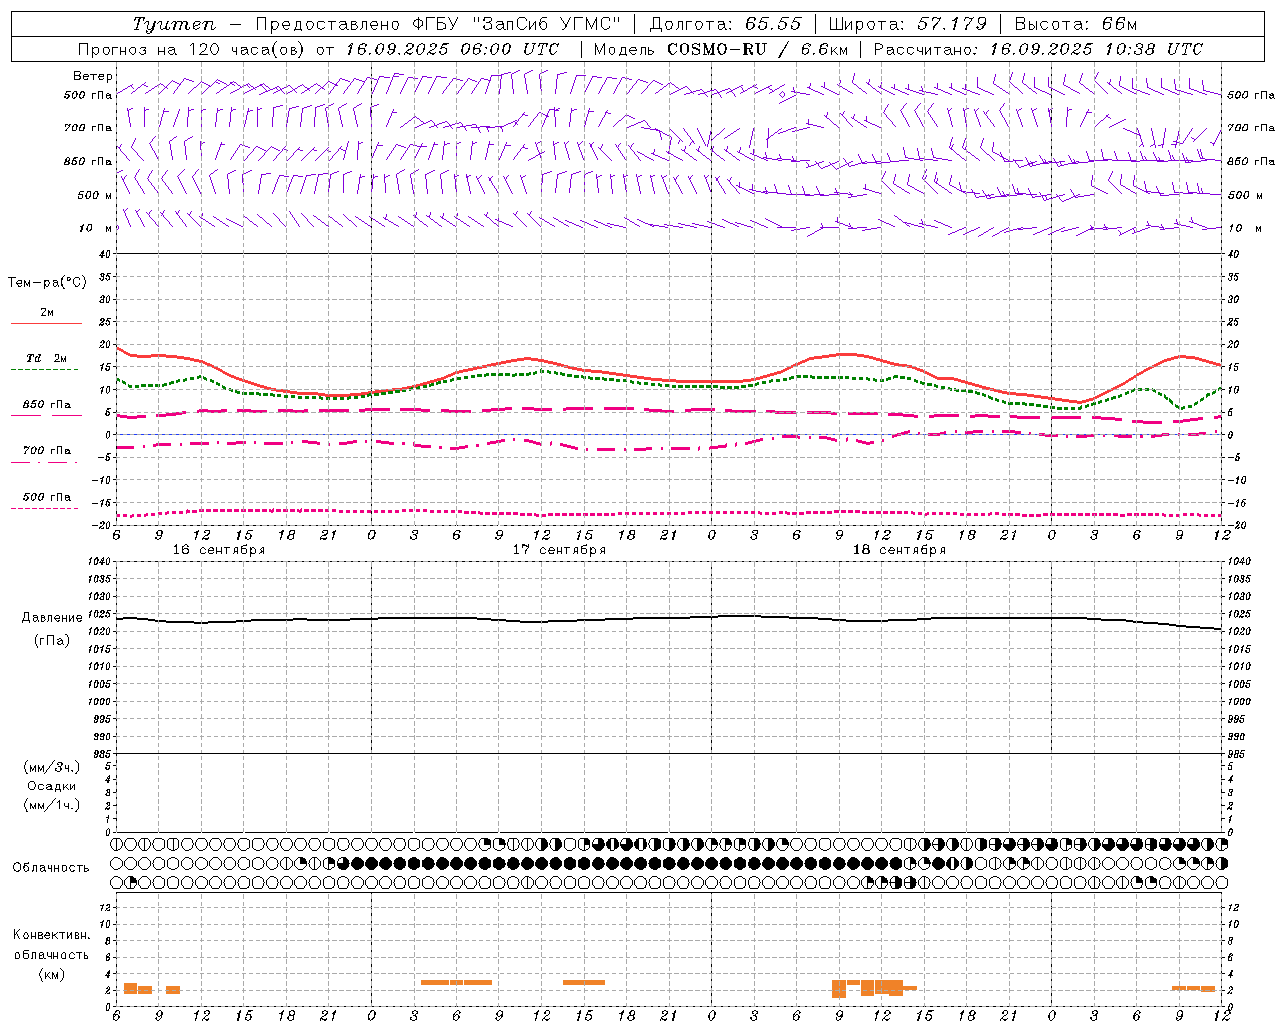Screen dimensions: 1280x1024
Task: Click the "Высота: 66м" header field
Action: [x=1076, y=24]
